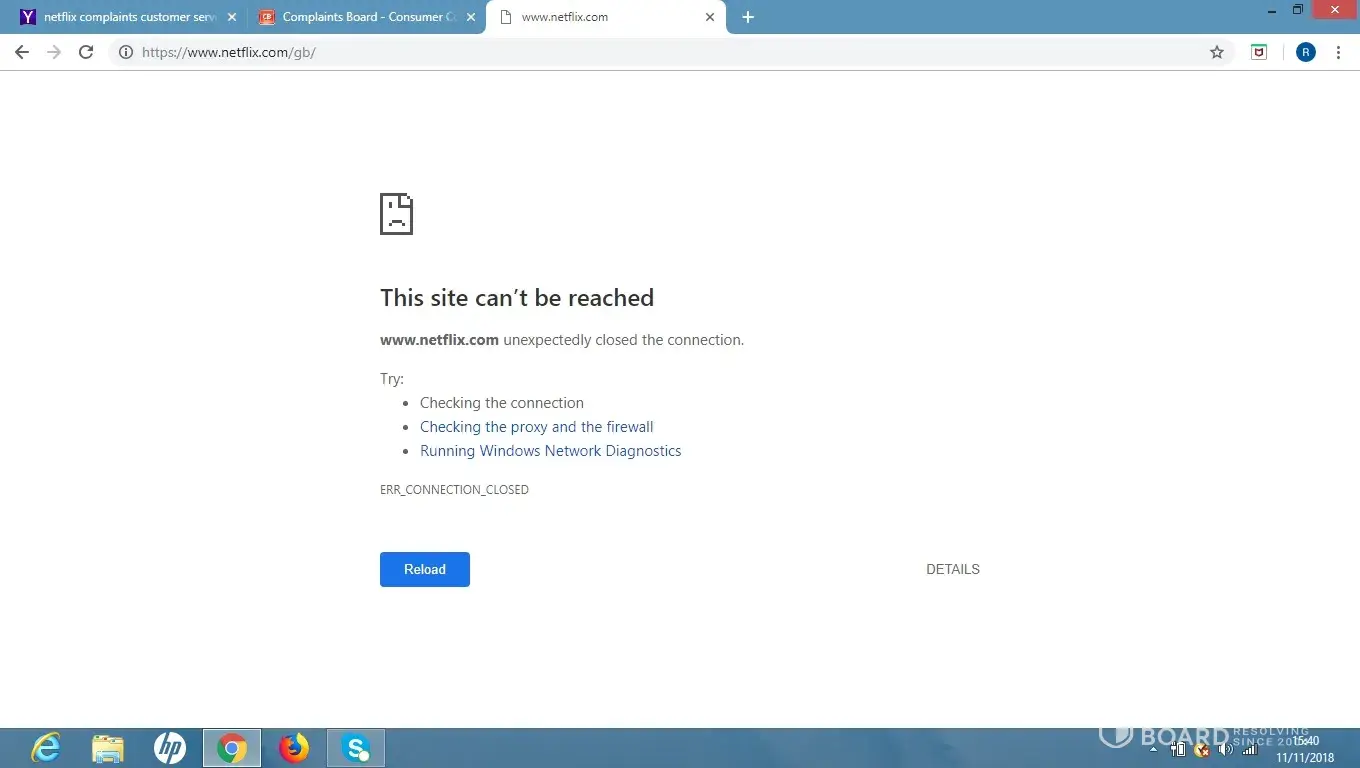Restore down the Chrome window
This screenshot has width=1360, height=768.
[1298, 10]
